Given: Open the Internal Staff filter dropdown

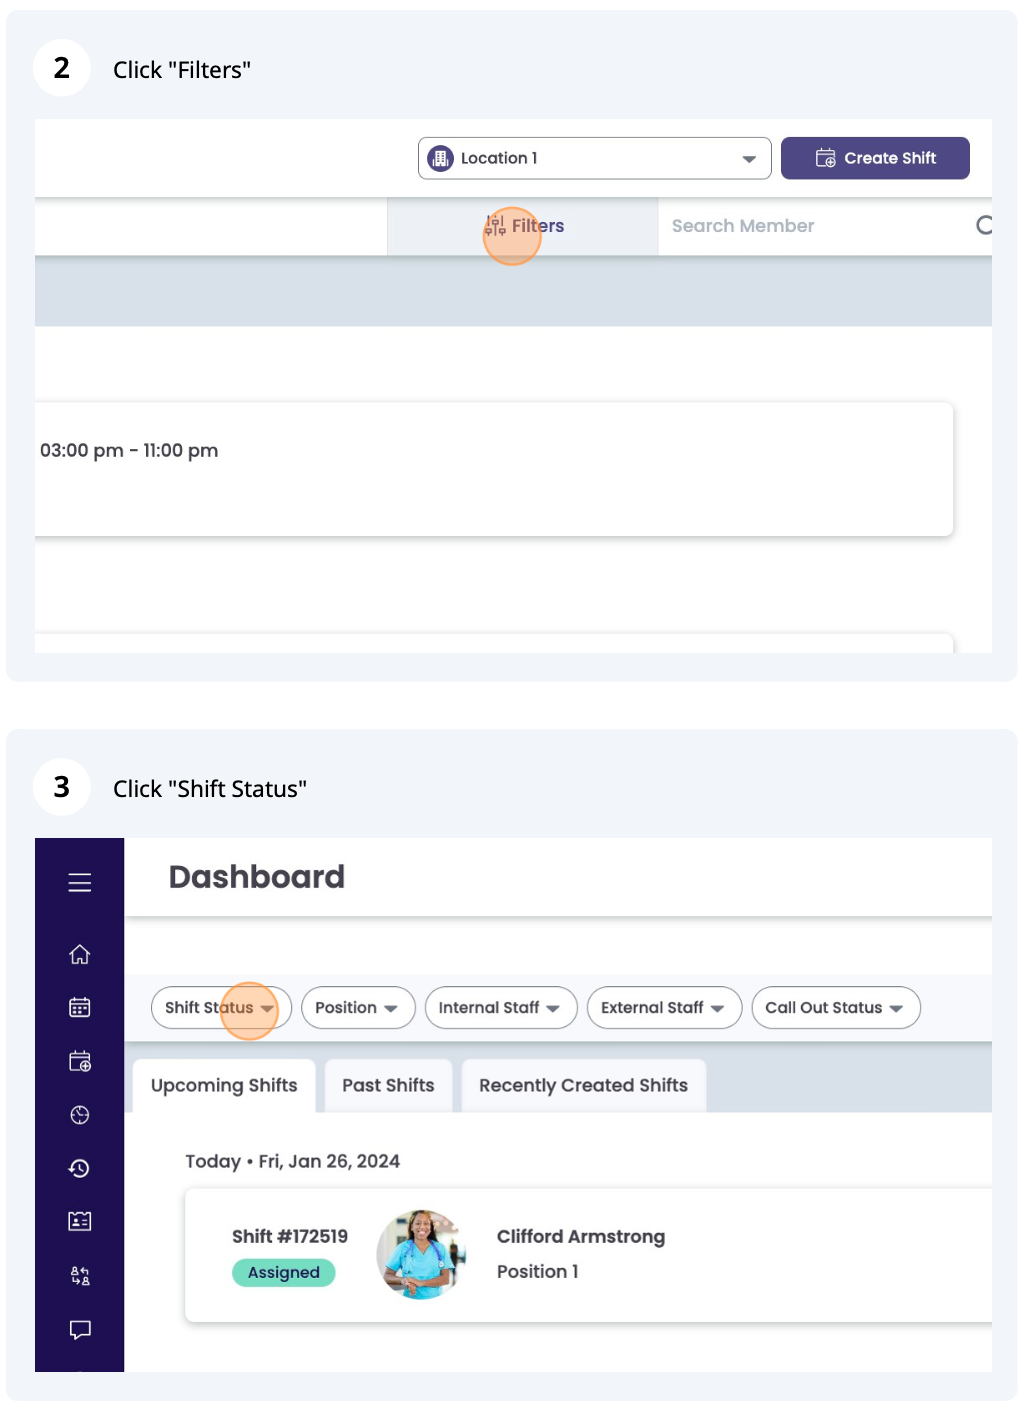Looking at the screenshot, I should tap(500, 1008).
